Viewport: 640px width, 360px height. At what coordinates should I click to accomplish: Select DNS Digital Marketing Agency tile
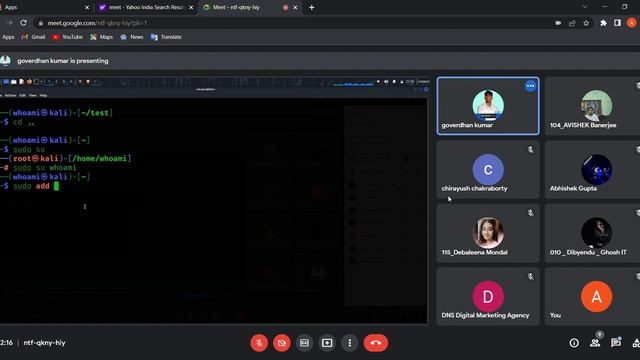488,296
